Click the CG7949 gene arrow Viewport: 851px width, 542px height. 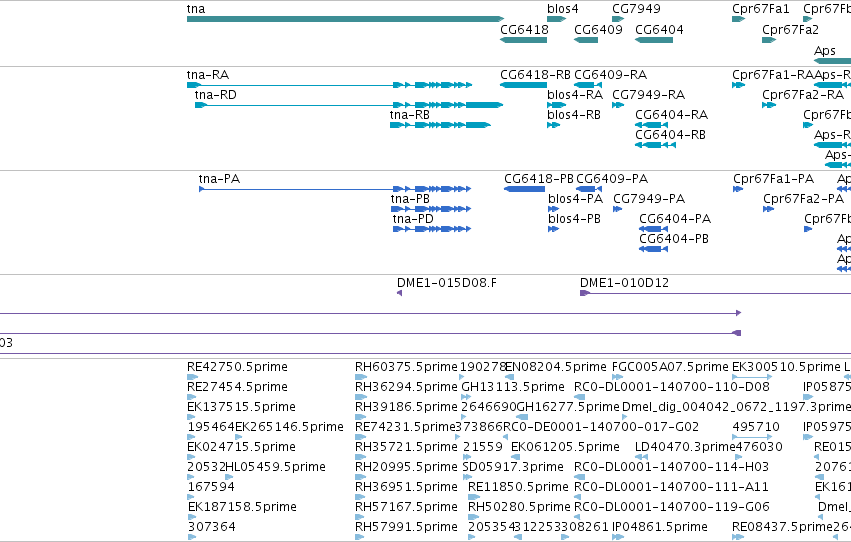[x=618, y=19]
